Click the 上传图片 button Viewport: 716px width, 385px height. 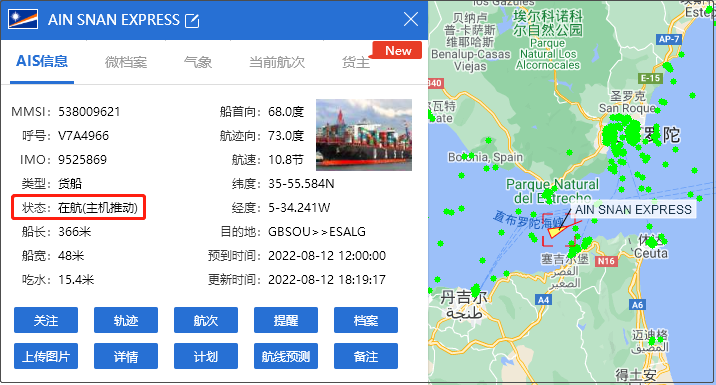tap(46, 356)
